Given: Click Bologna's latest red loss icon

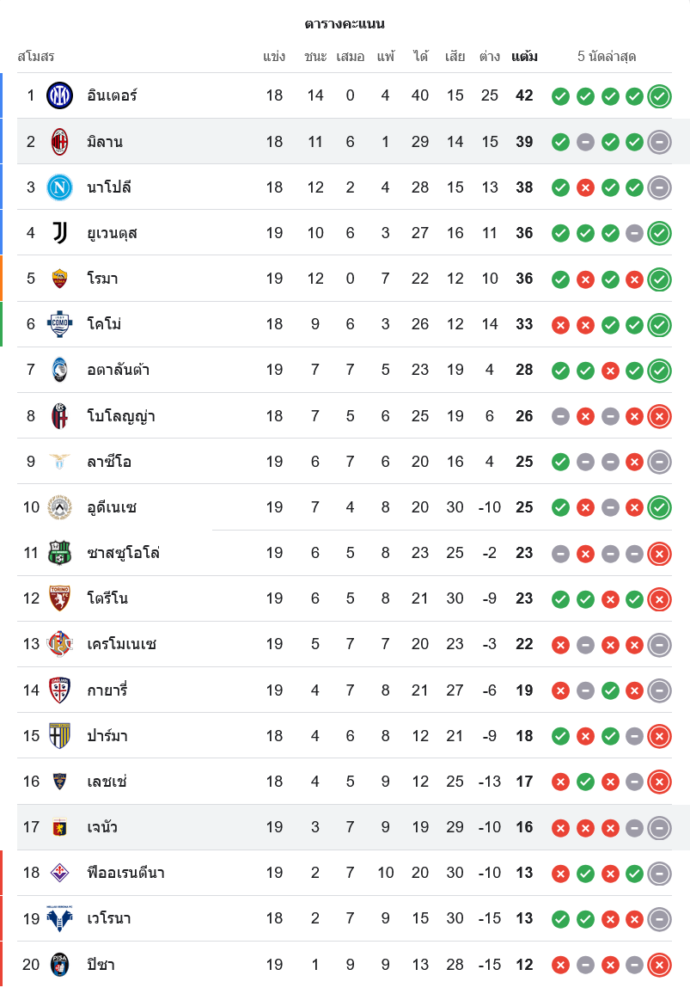Looking at the screenshot, I should tap(659, 416).
